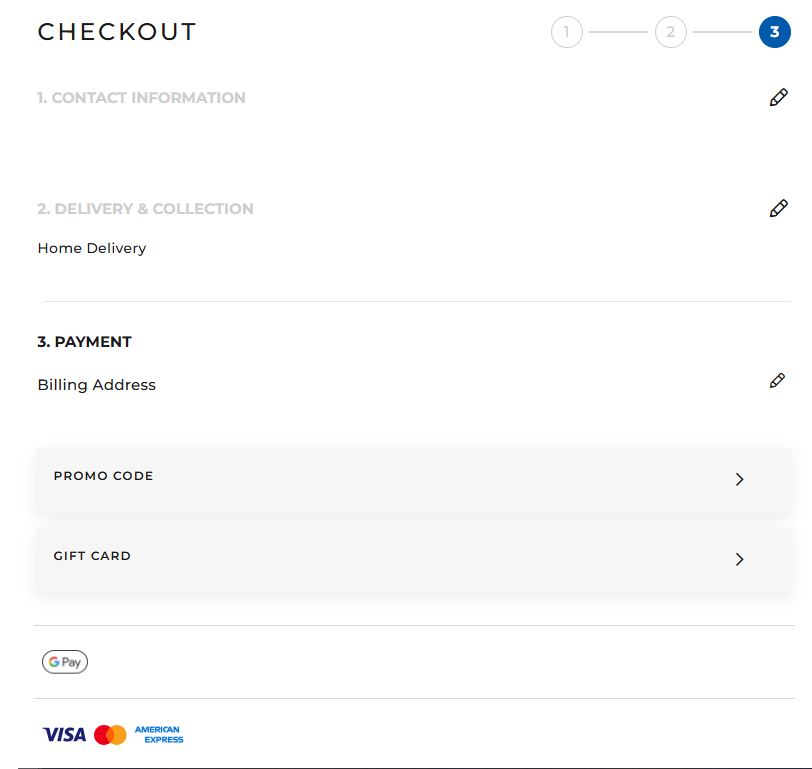The width and height of the screenshot is (812, 769).
Task: Open the 1. Contact Information section heading
Action: tap(141, 98)
